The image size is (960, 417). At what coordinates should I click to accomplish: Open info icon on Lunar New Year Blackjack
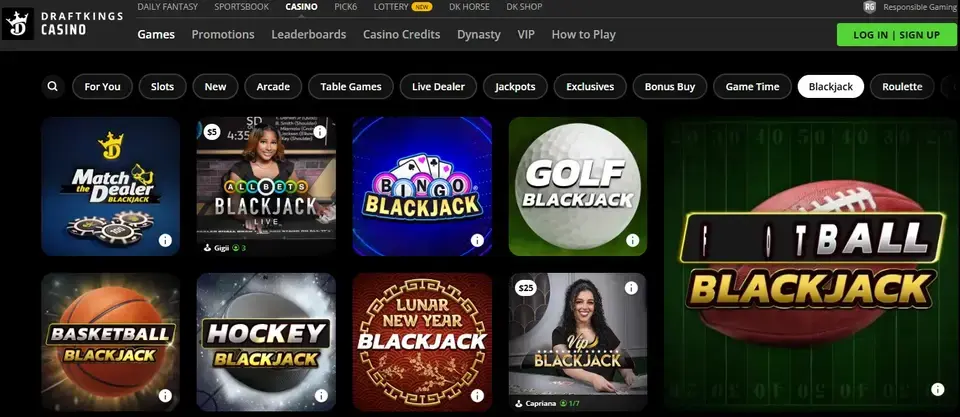(x=477, y=396)
